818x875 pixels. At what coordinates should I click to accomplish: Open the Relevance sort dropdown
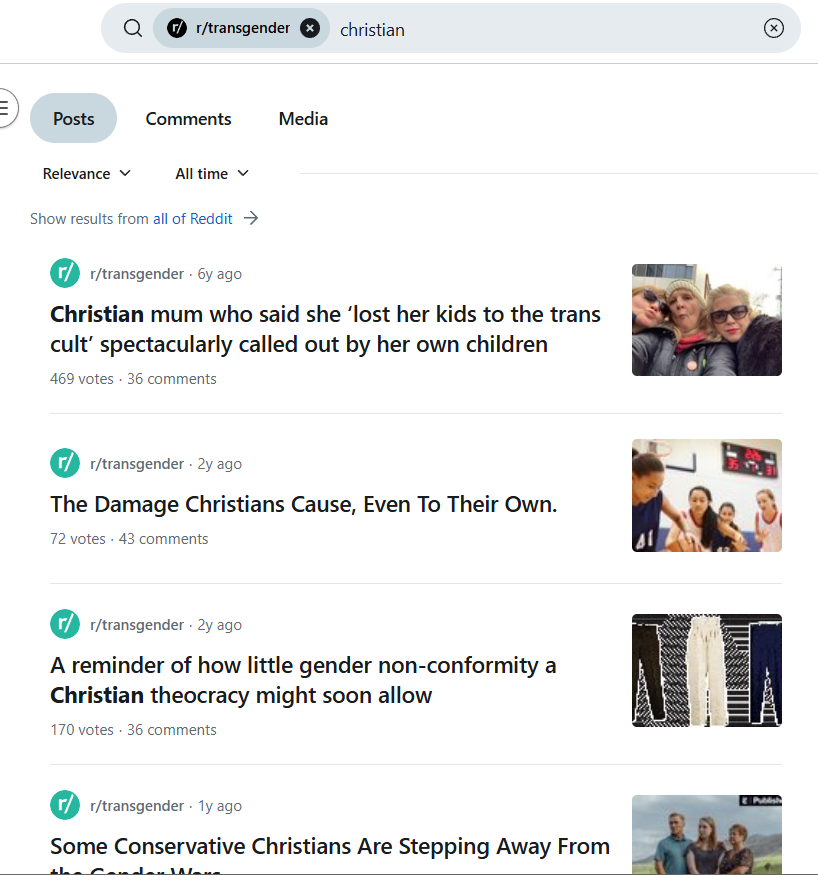(87, 173)
